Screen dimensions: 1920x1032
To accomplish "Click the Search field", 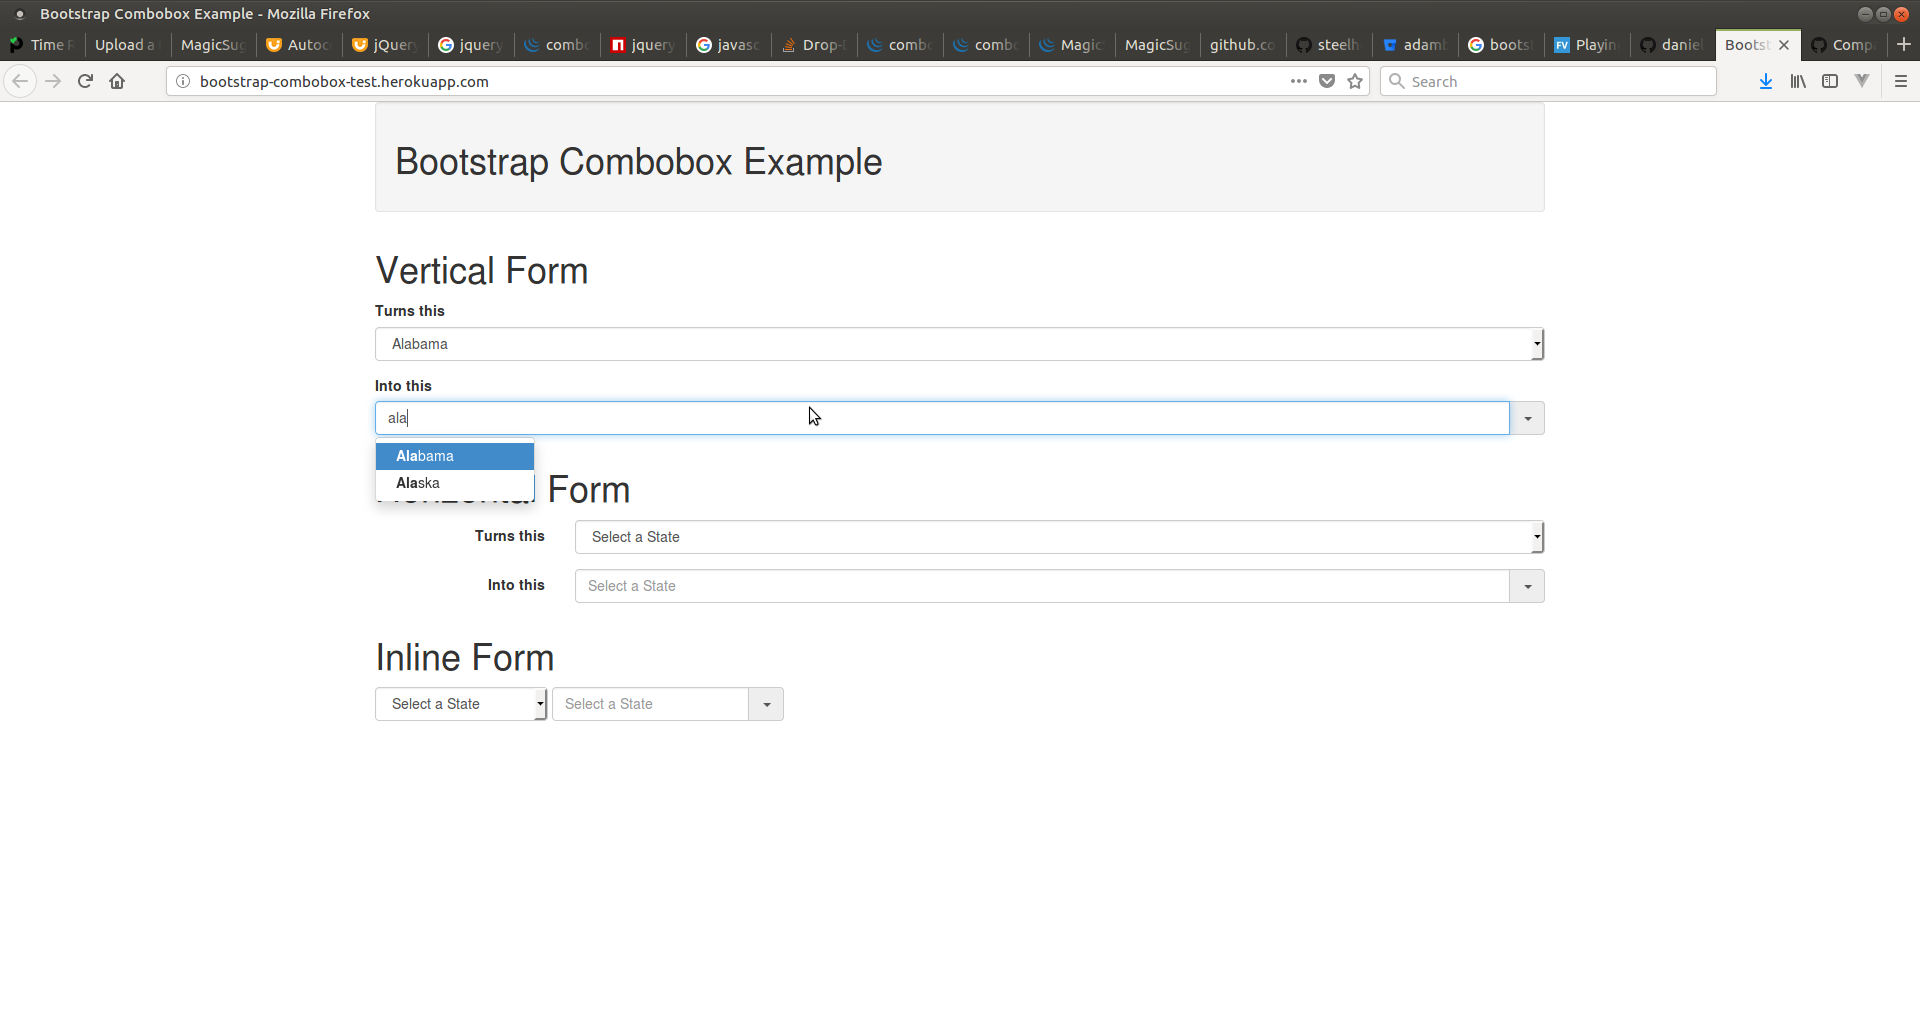I will tap(1547, 81).
